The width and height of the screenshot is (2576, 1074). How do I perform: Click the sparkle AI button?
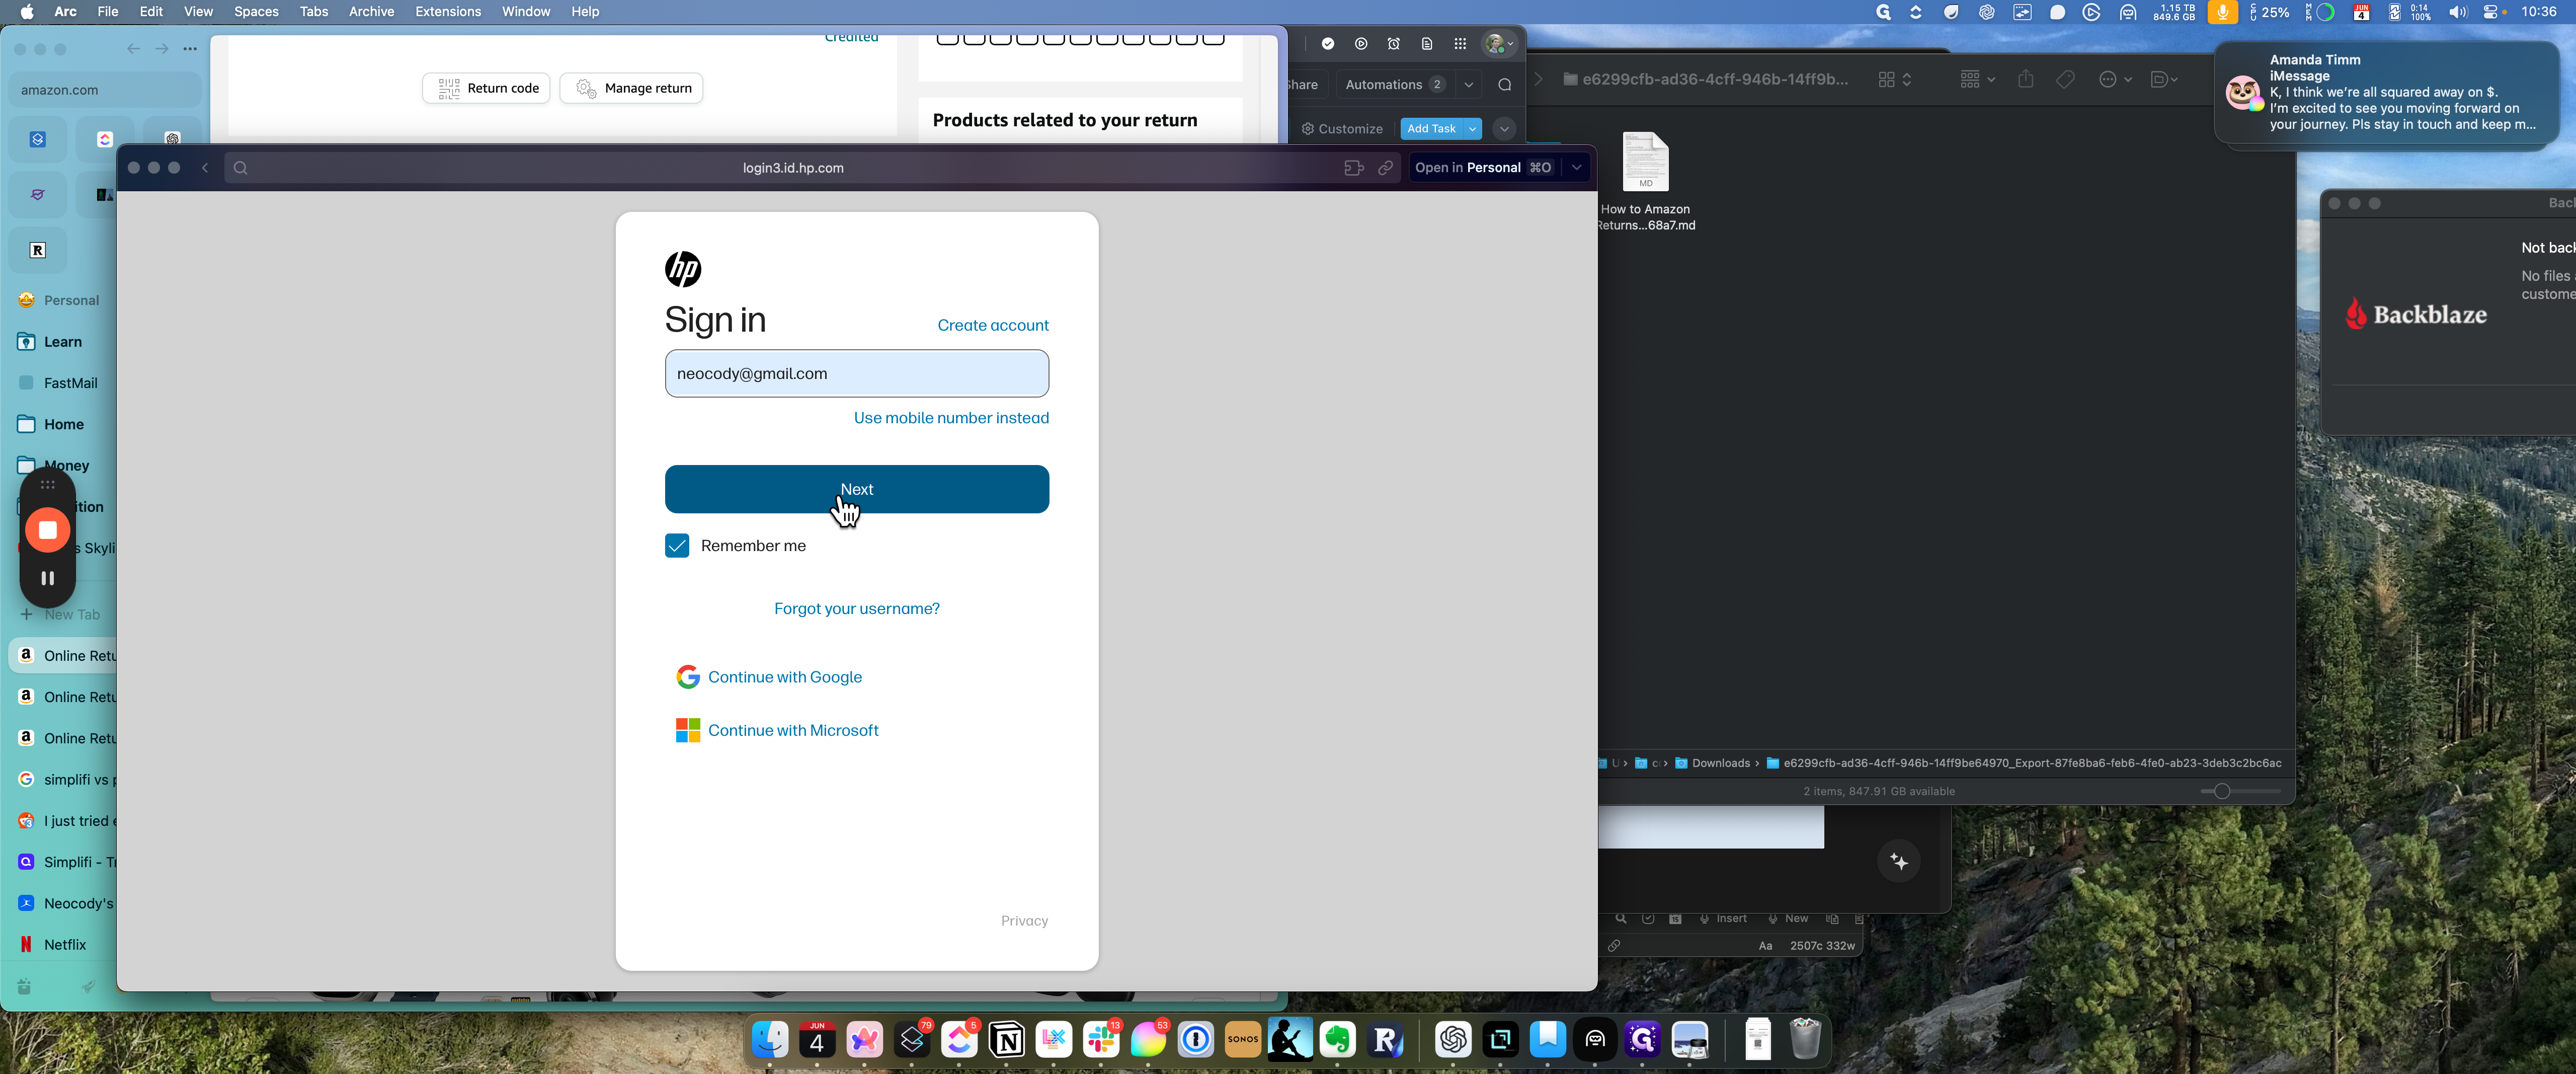(1898, 862)
